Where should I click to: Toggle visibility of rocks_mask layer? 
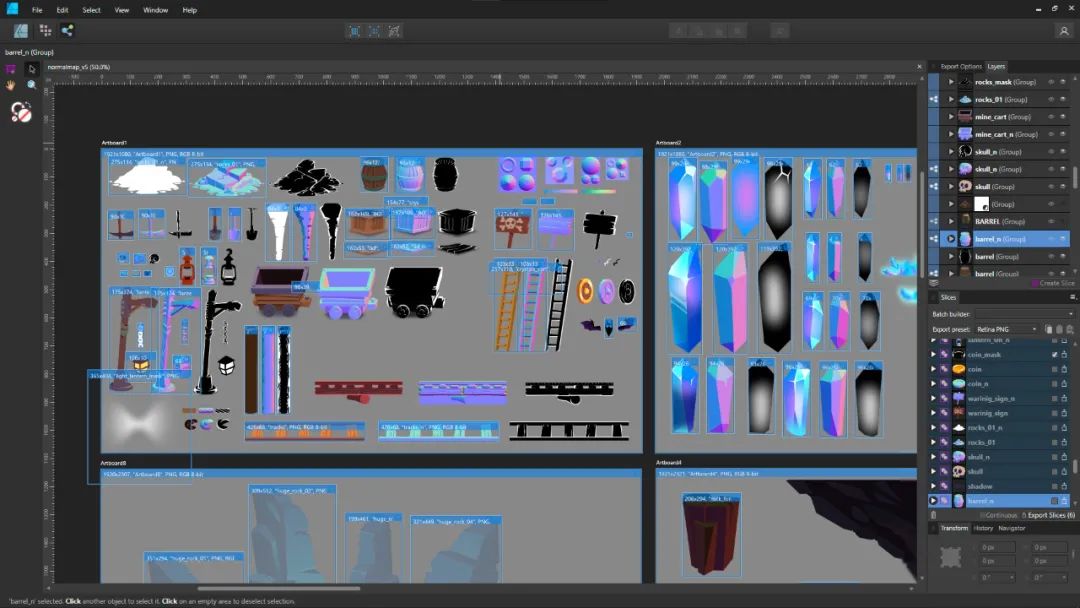tap(1051, 82)
